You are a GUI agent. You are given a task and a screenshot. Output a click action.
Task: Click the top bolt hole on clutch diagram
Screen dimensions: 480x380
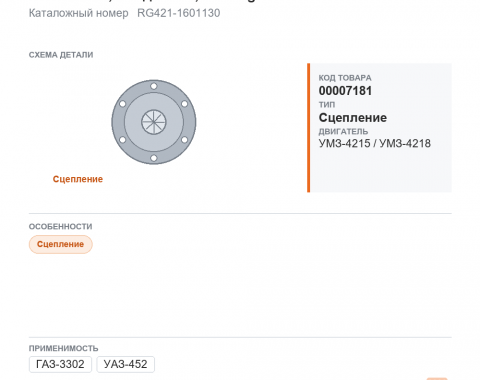[x=154, y=86]
